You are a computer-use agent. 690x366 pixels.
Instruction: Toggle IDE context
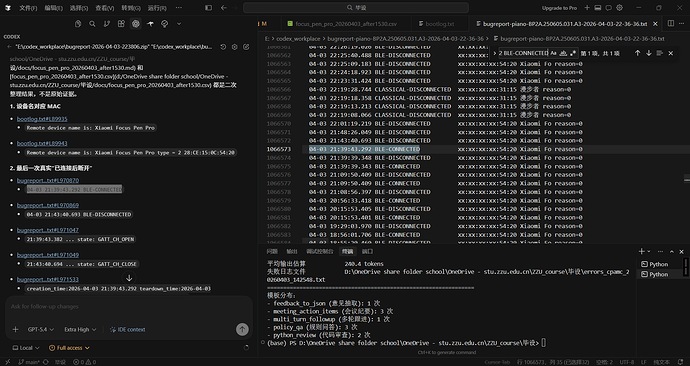128,329
